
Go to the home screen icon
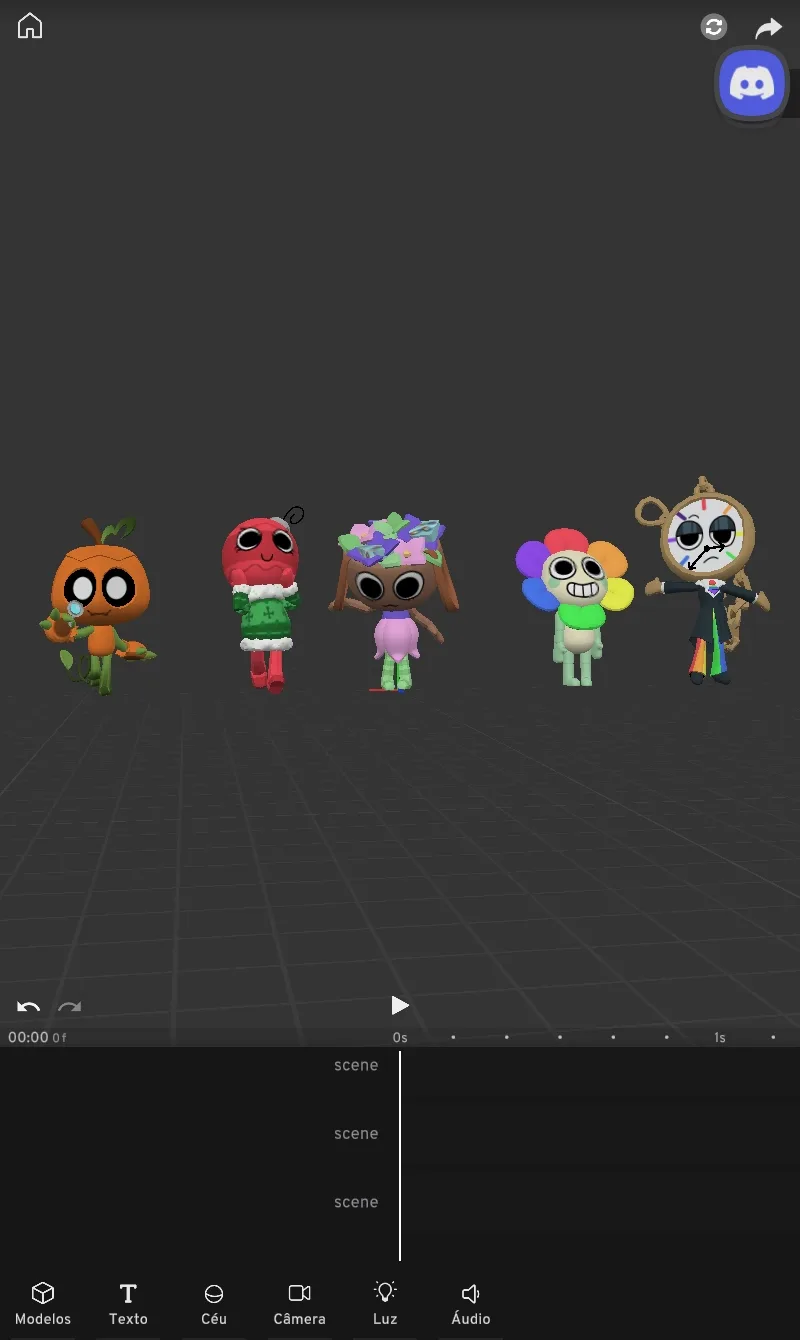(30, 26)
